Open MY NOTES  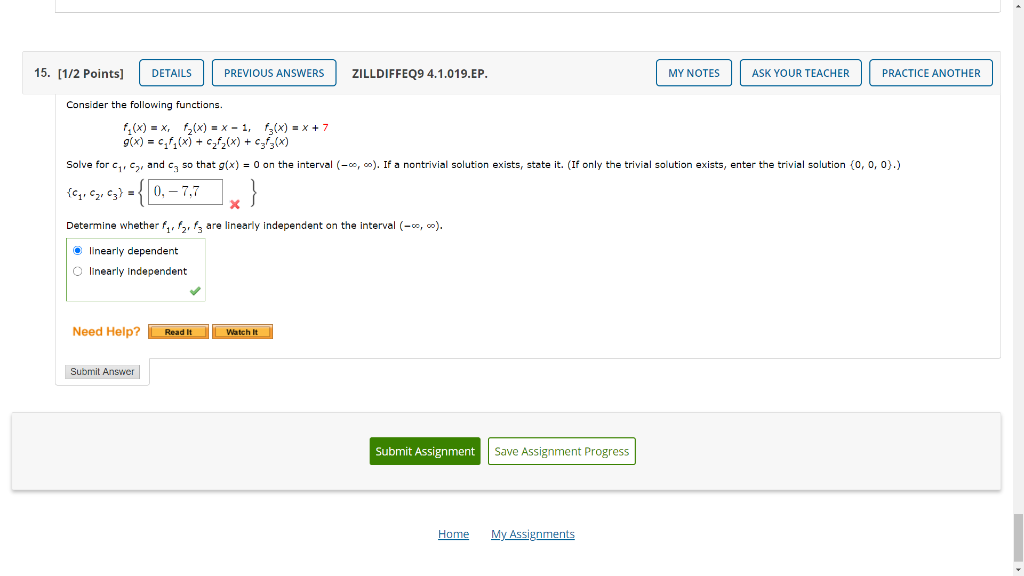pos(693,72)
